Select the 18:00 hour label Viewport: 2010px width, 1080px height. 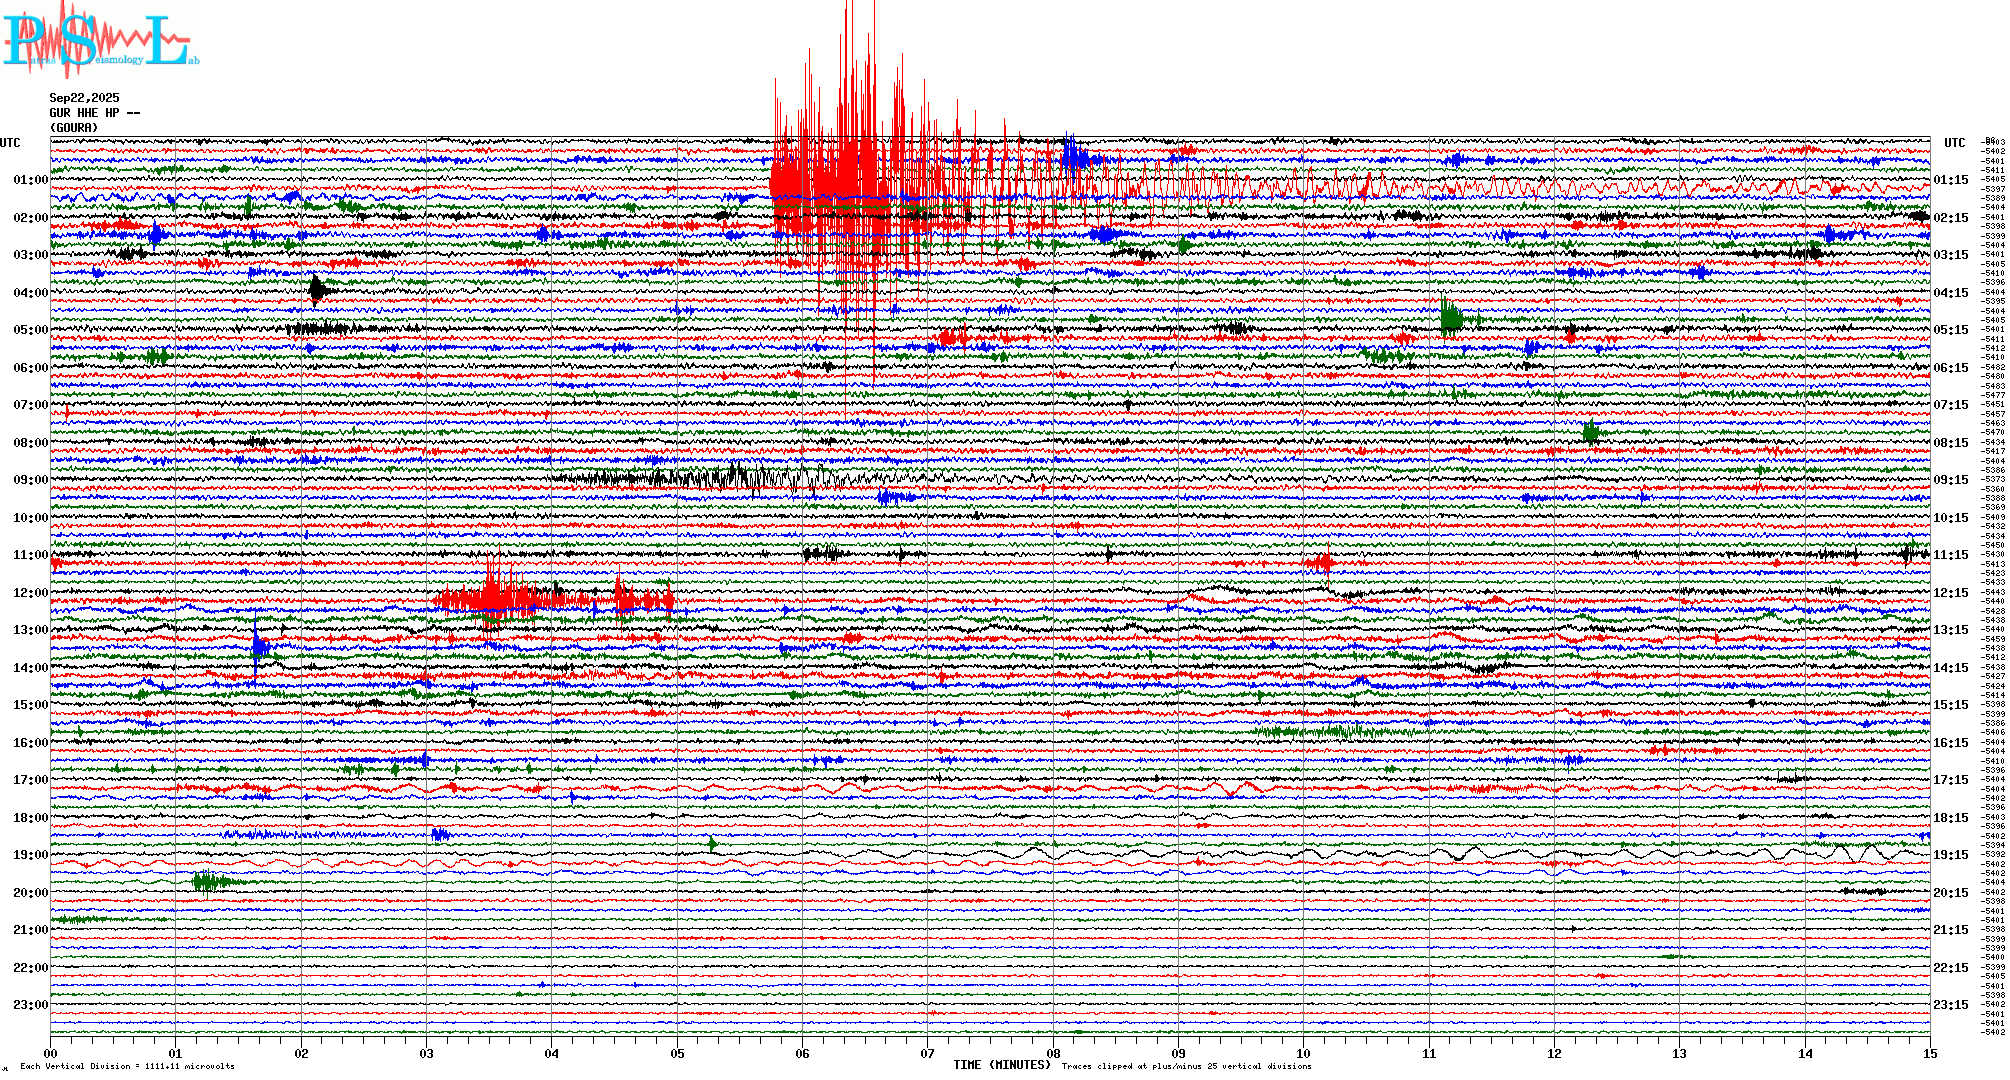(x=30, y=818)
